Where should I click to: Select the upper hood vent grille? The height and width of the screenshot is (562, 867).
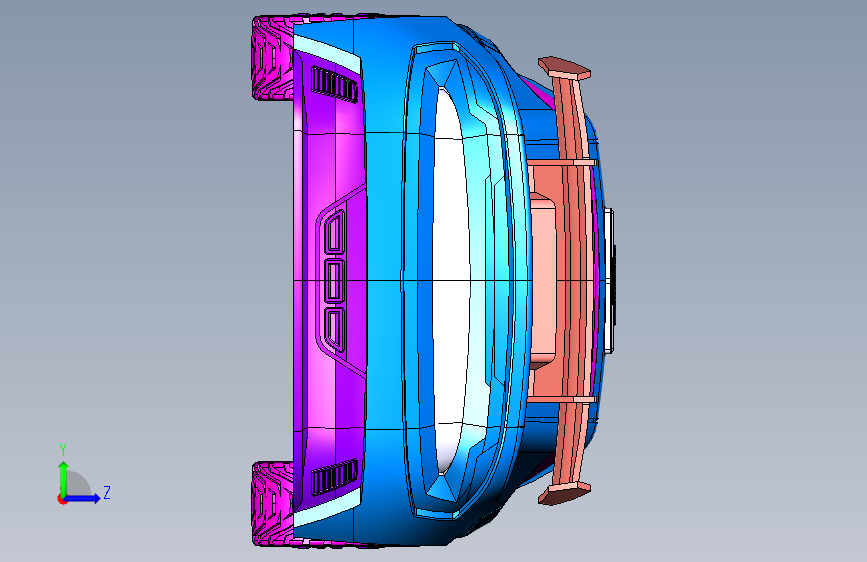[335, 85]
